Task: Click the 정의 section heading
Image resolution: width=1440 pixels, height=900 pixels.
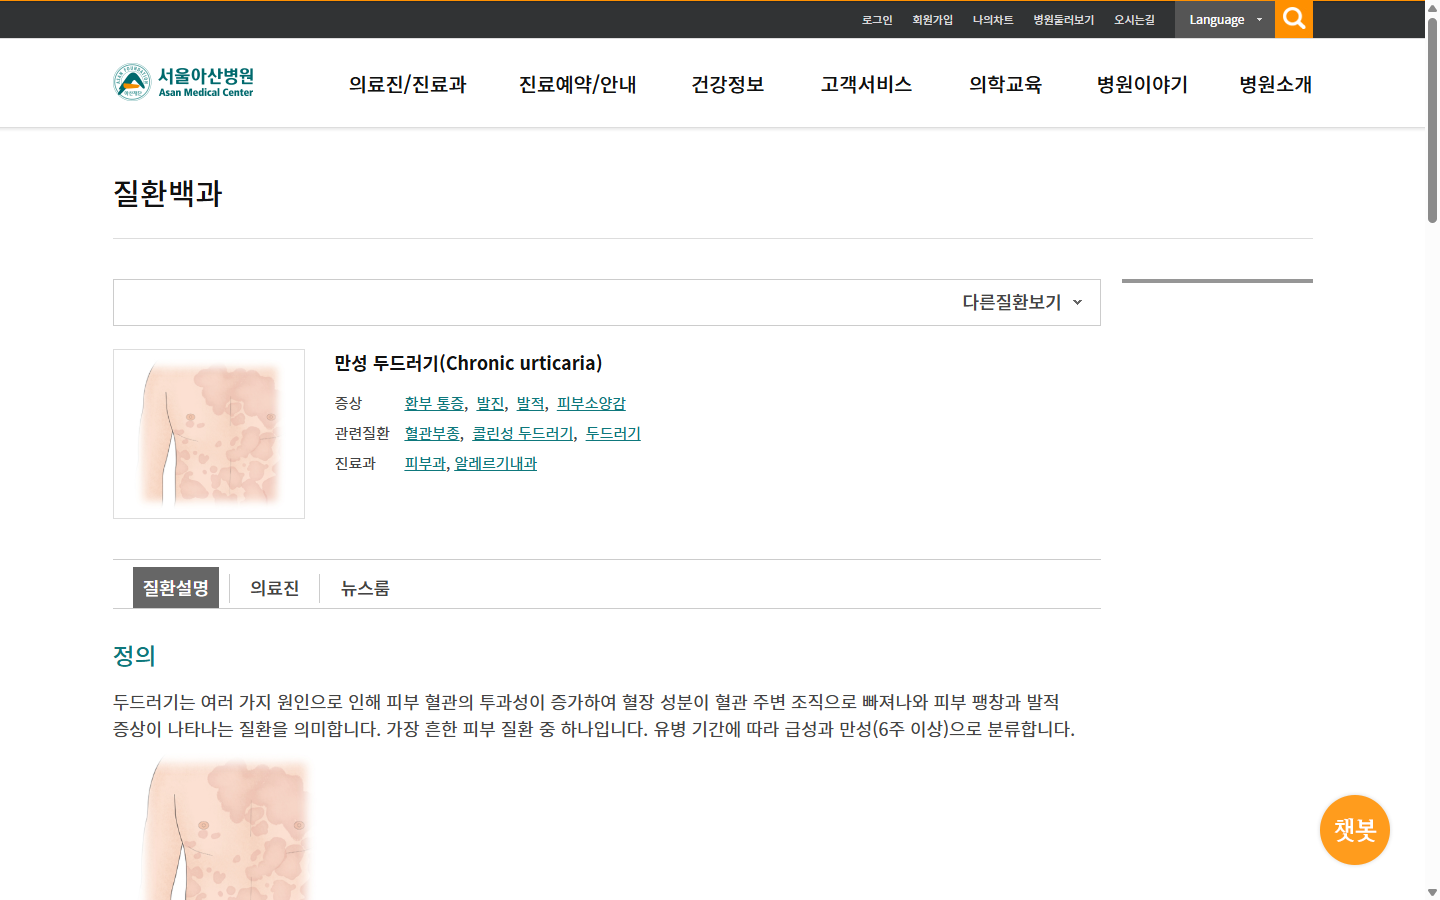Action: coord(134,656)
